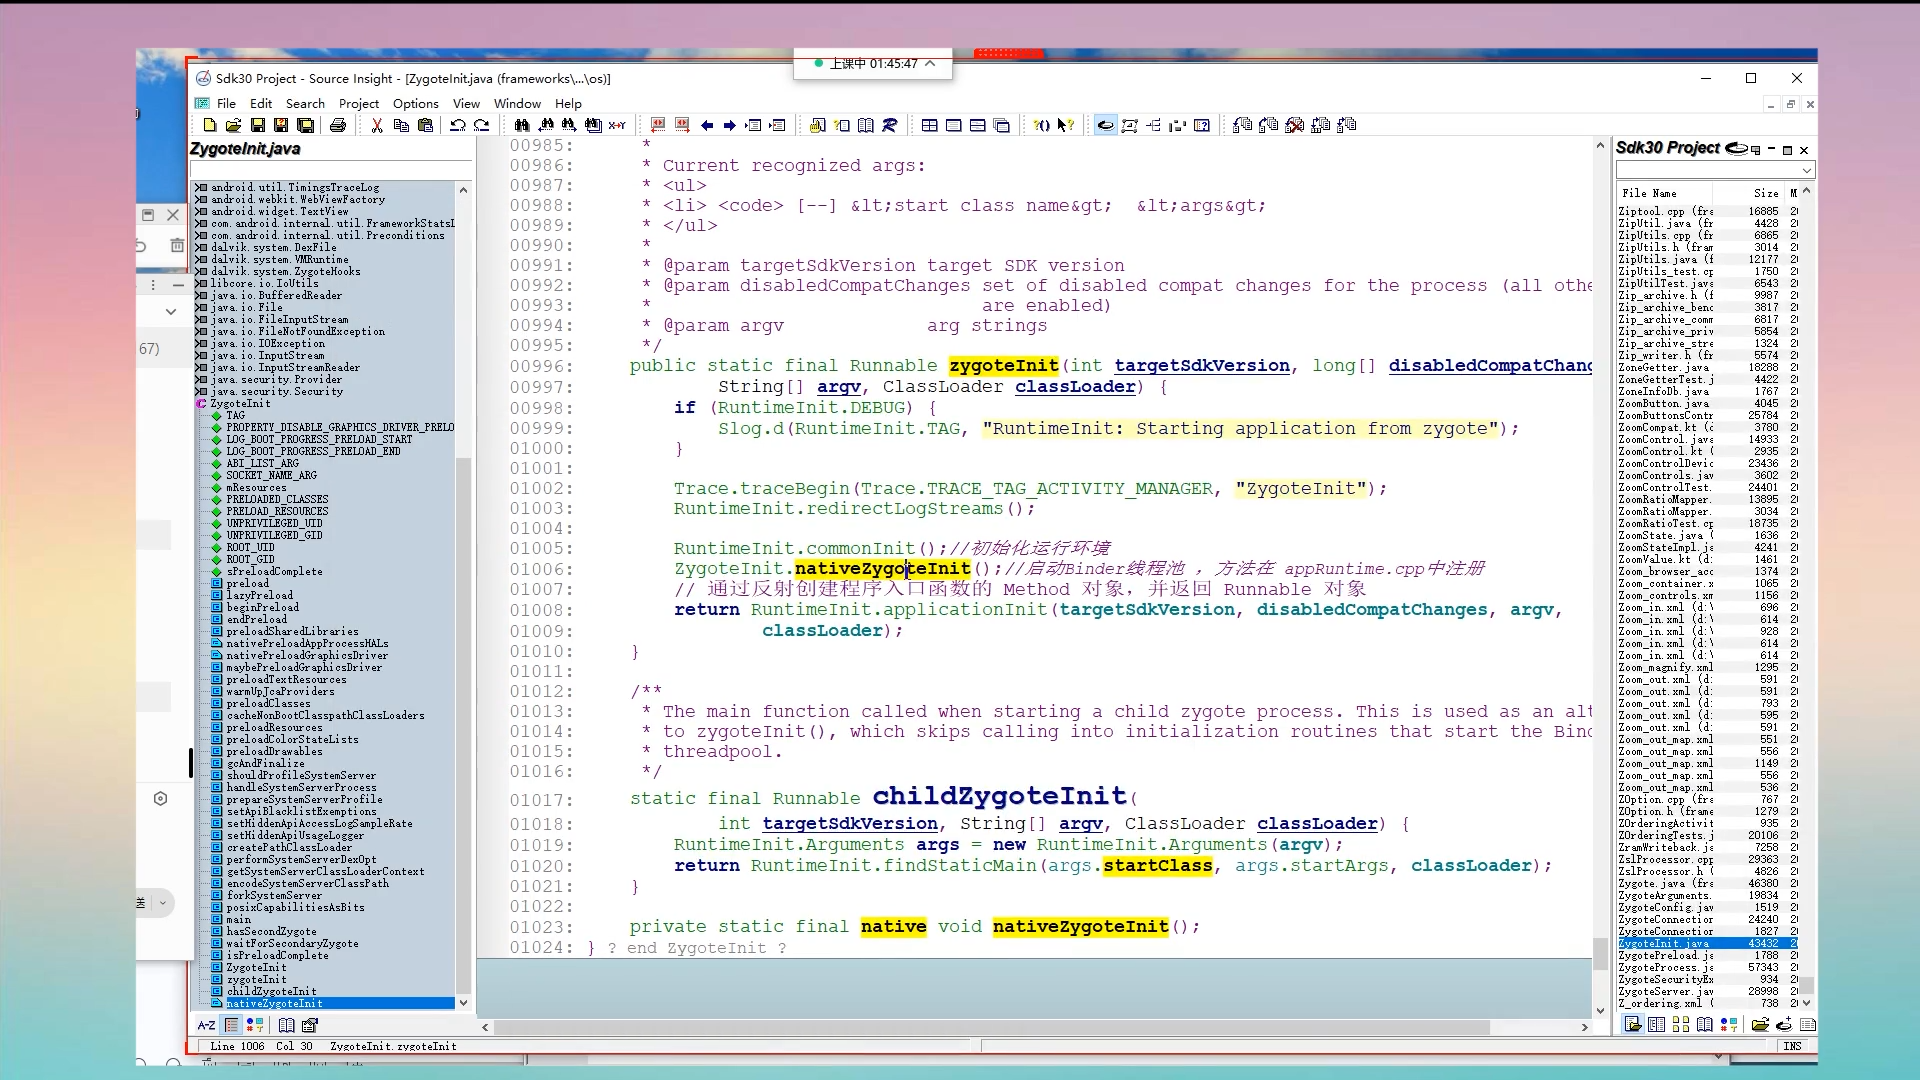This screenshot has height=1080, width=1920.
Task: Toggle symbol list view by line order
Action: coord(231,1025)
